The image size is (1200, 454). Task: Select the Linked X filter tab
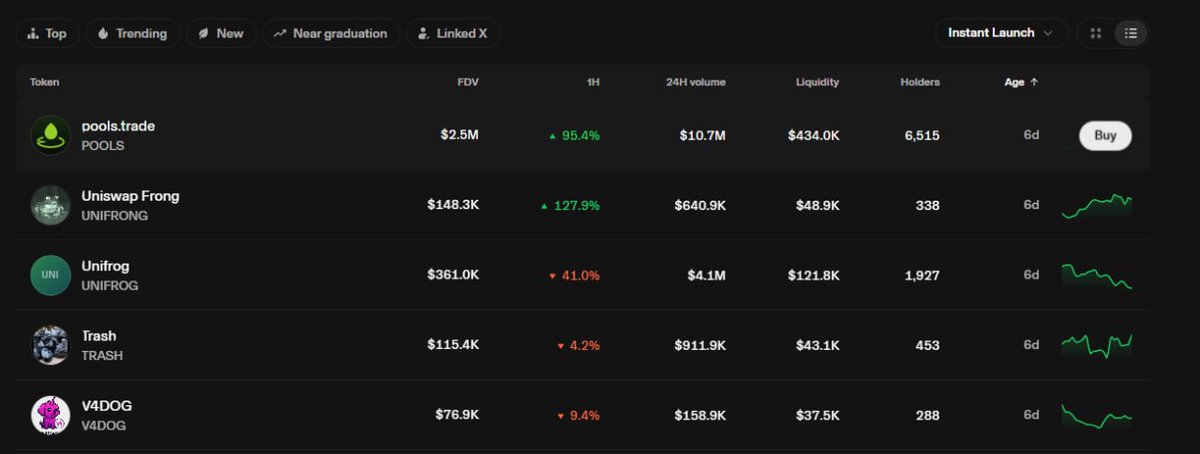tap(454, 33)
